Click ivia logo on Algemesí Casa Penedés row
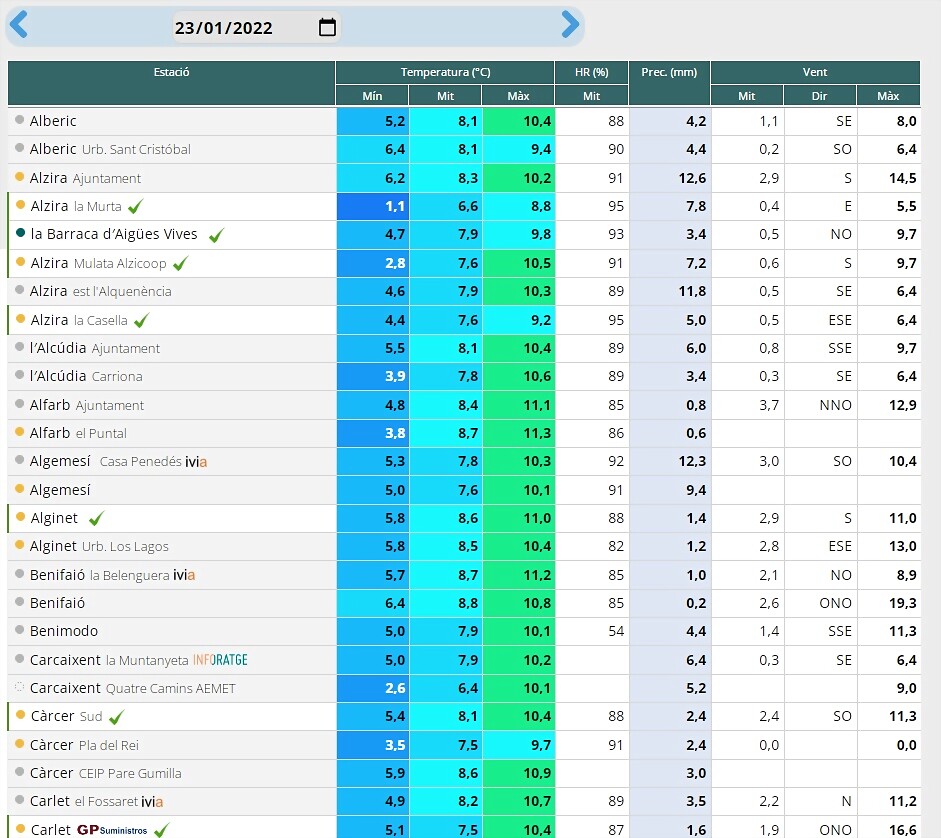The image size is (941, 838). click(x=196, y=462)
